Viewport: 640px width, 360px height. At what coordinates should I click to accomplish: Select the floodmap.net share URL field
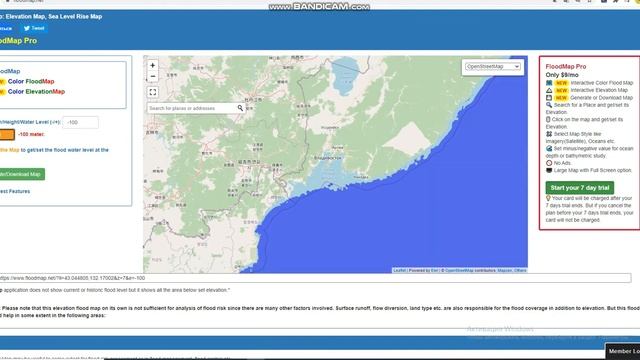pos(315,278)
